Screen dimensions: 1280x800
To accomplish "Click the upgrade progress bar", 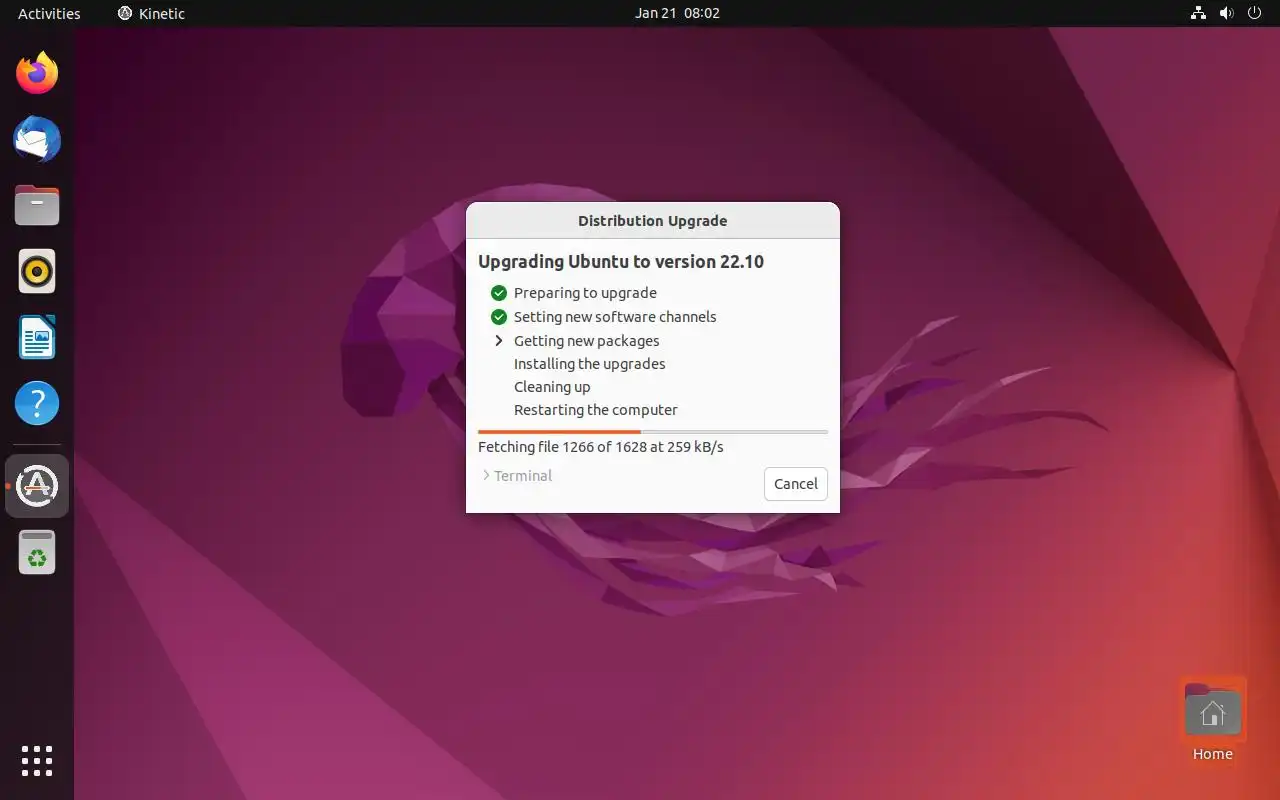I will coord(653,432).
